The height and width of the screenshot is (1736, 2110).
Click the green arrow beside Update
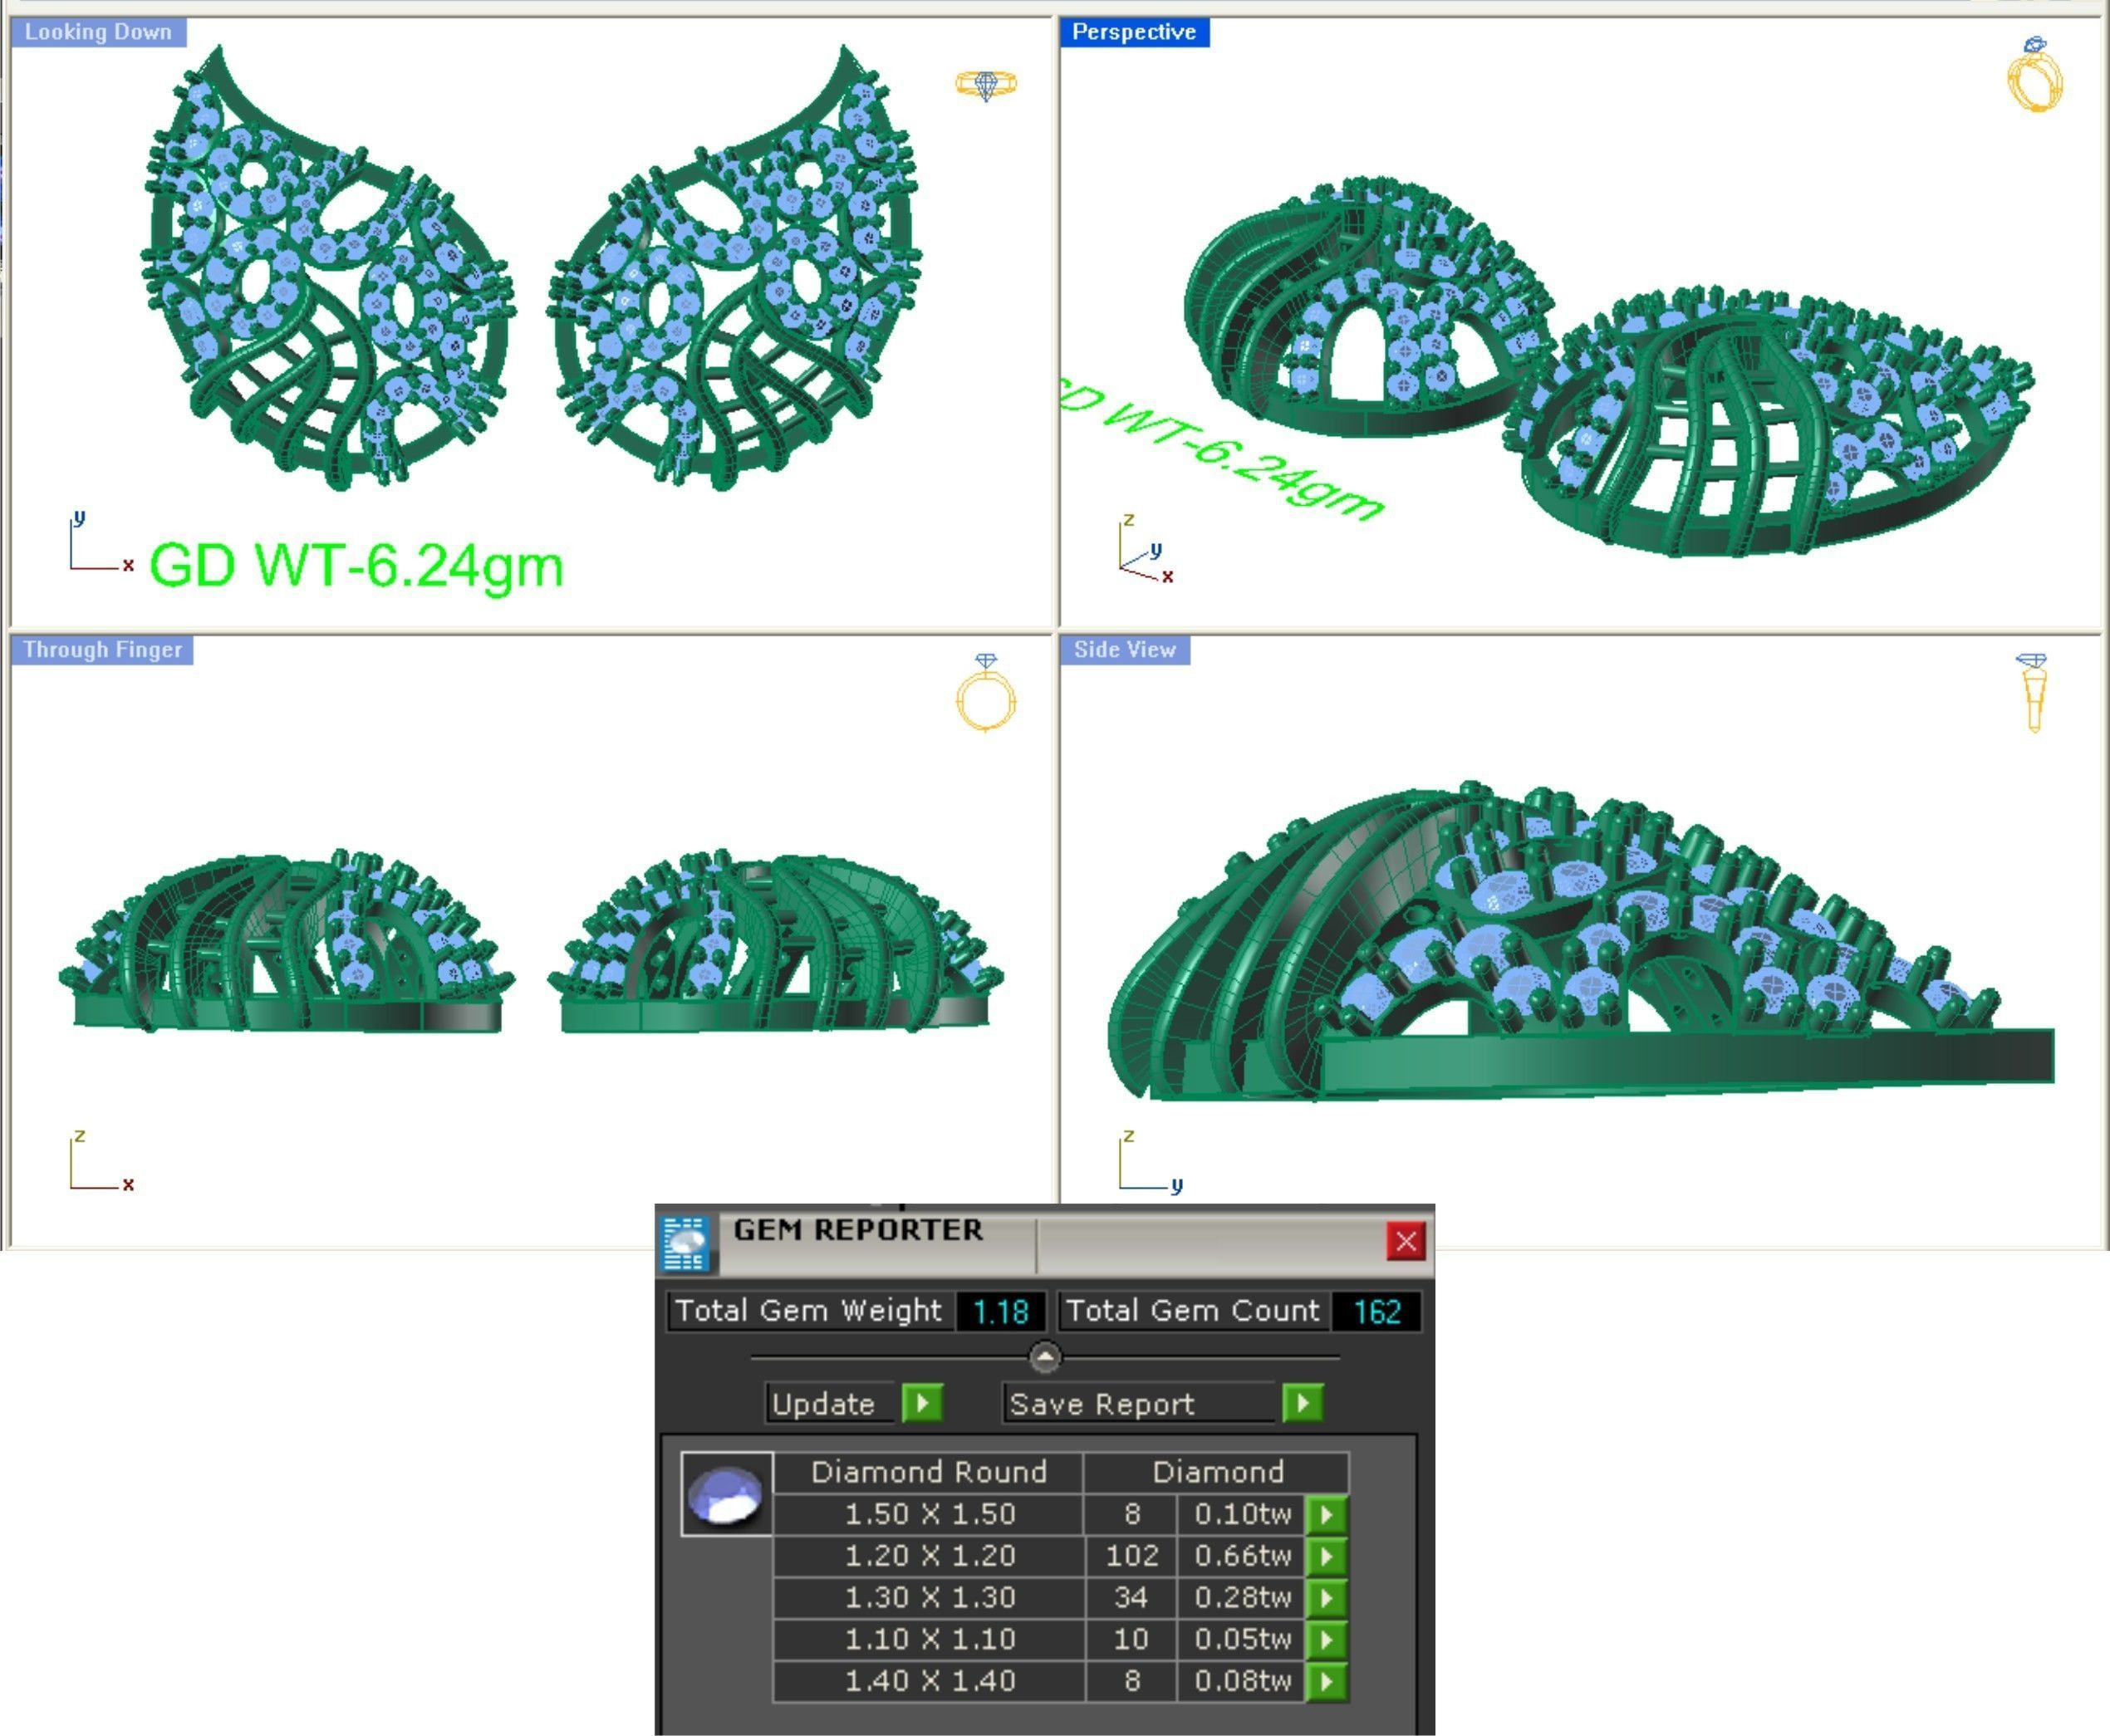(922, 1403)
